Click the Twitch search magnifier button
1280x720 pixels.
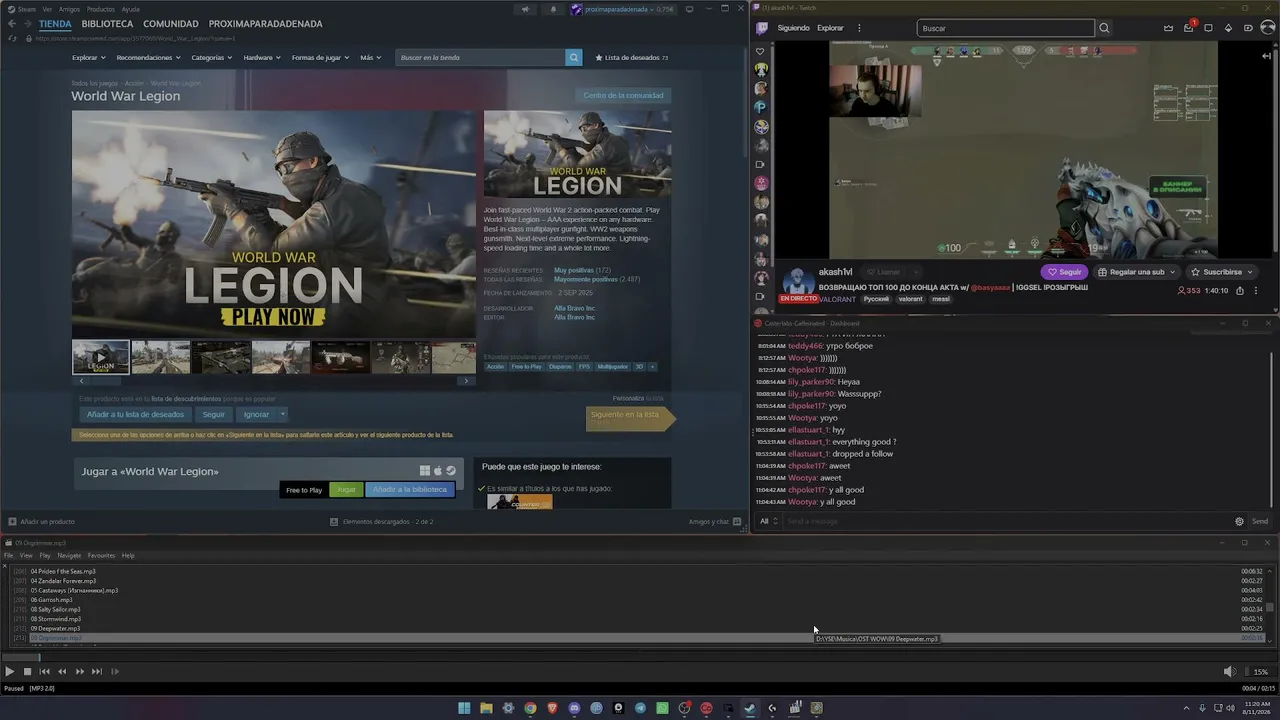pos(1104,28)
